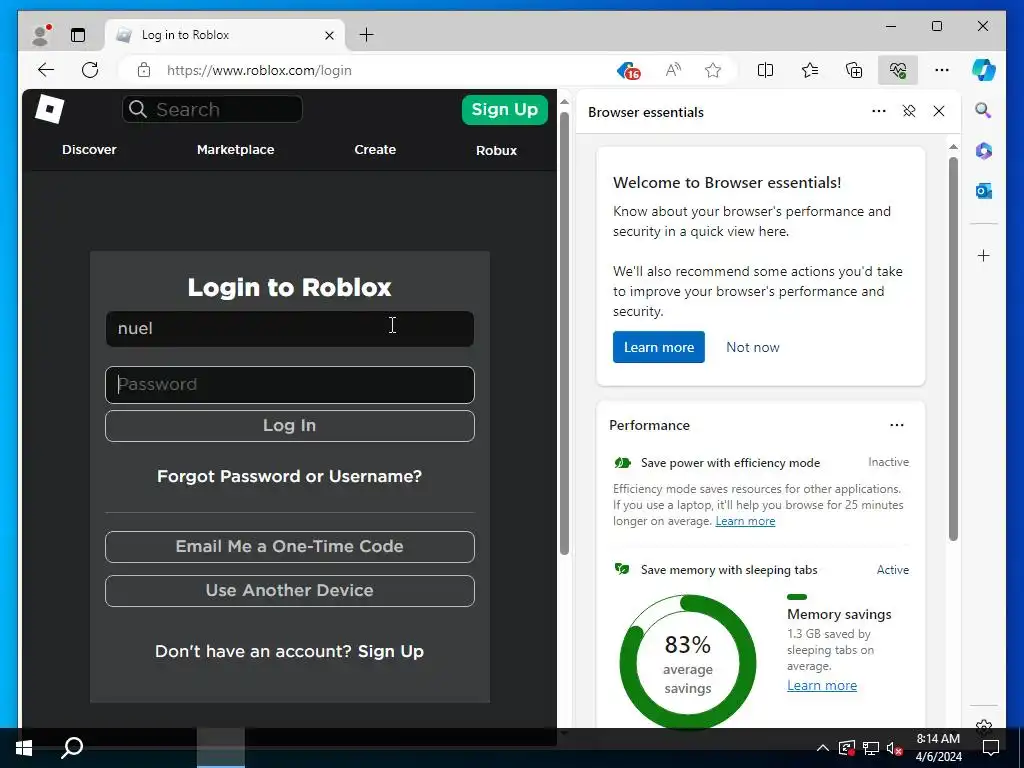Open Browser essentials more options ellipsis
This screenshot has width=1024, height=768.
(x=879, y=111)
